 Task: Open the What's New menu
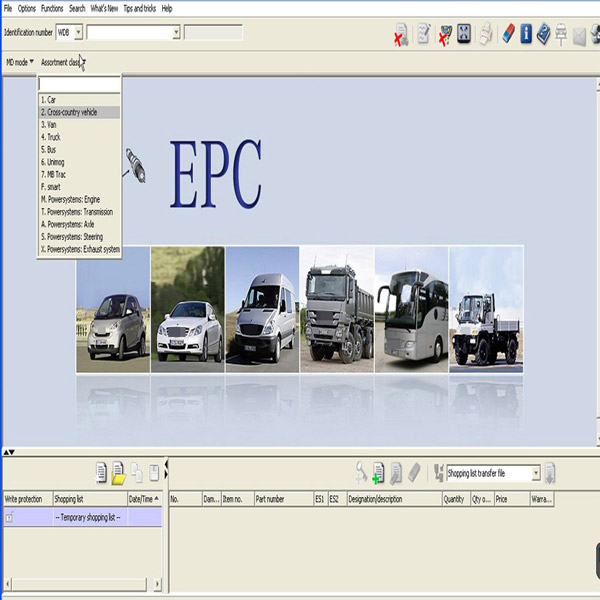tap(104, 8)
